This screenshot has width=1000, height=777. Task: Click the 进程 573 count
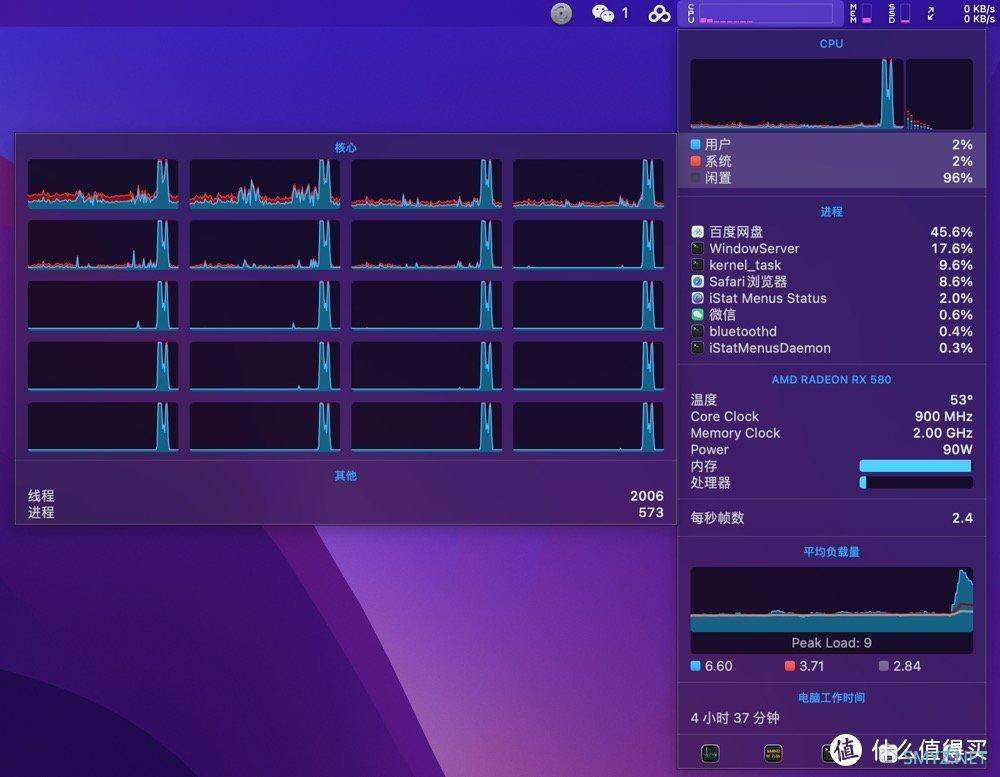pyautogui.click(x=651, y=512)
